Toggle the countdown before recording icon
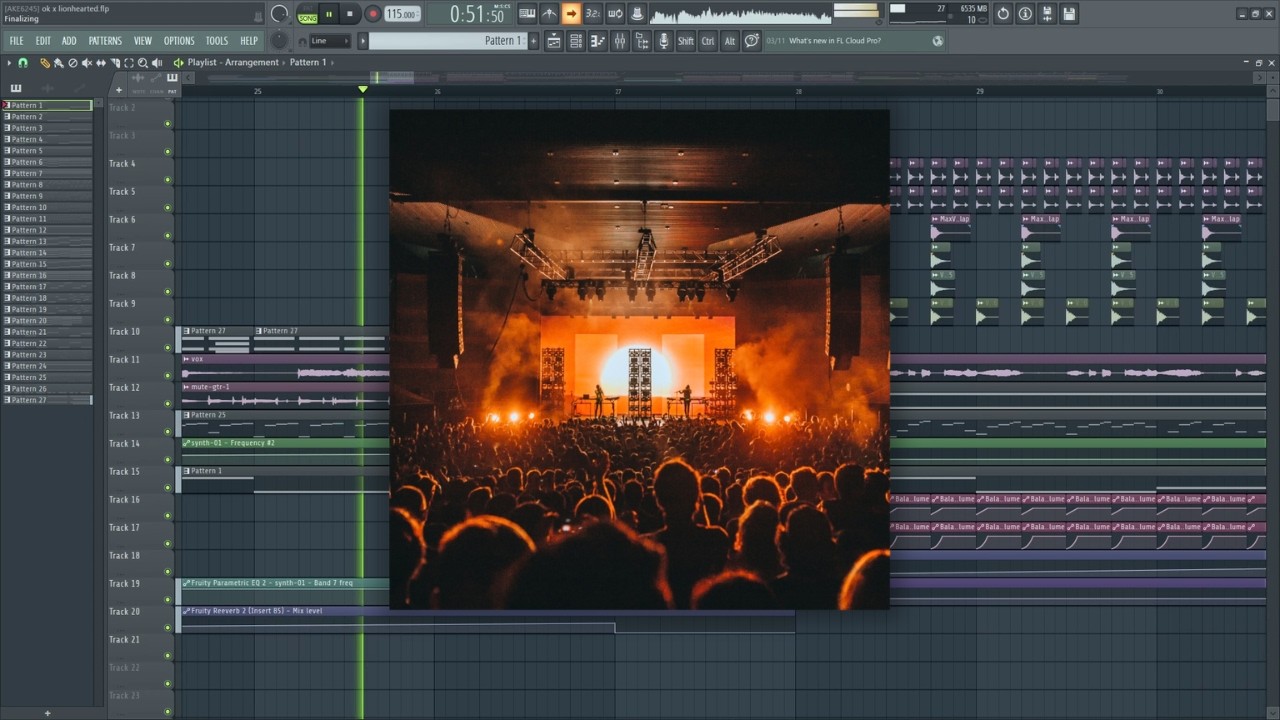This screenshot has width=1280, height=720. click(593, 14)
